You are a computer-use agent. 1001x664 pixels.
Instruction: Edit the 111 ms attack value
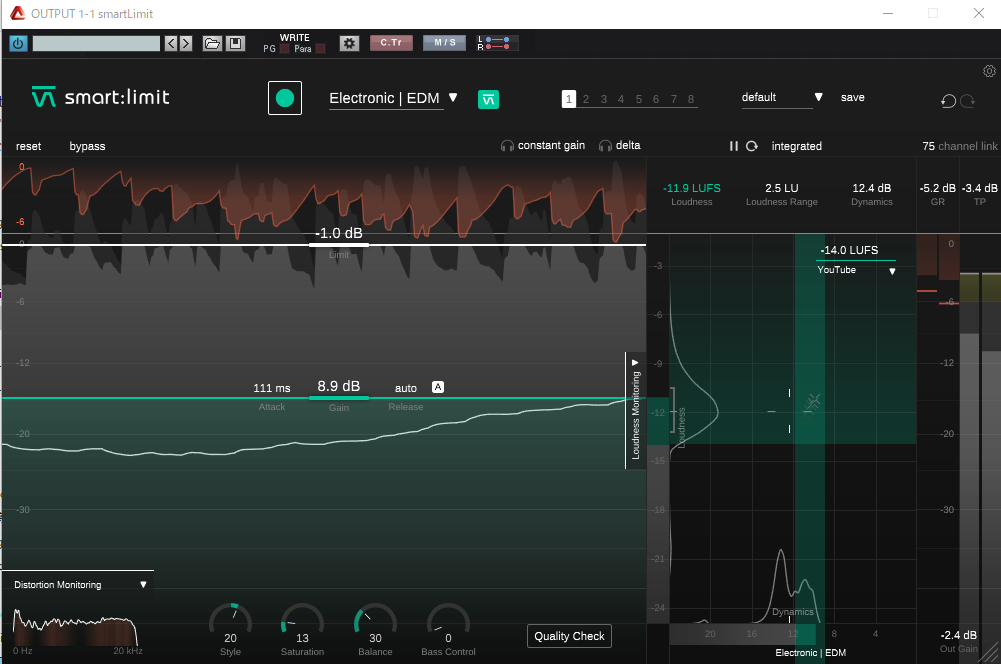coord(271,388)
